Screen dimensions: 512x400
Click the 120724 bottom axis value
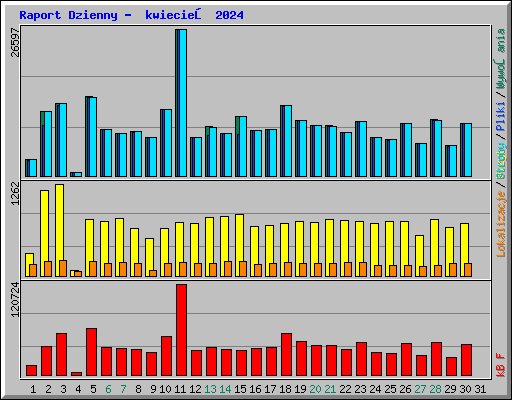tap(15, 299)
